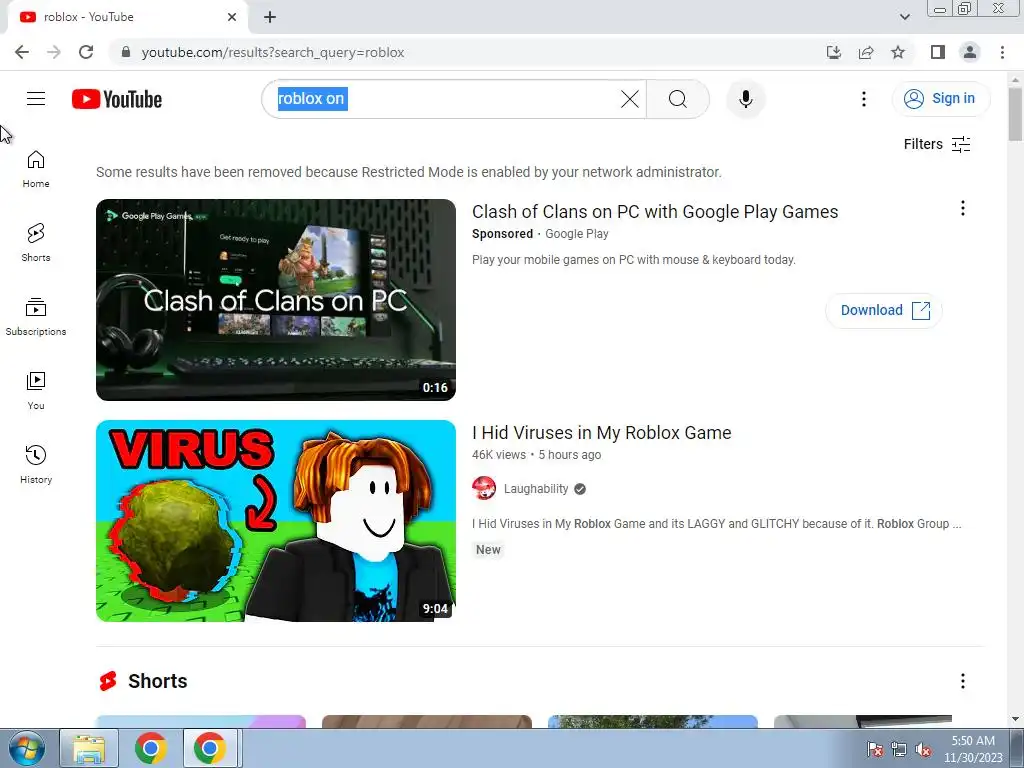This screenshot has height=768, width=1024.
Task: Open Windows Explorer from the taskbar
Action: pos(89,748)
